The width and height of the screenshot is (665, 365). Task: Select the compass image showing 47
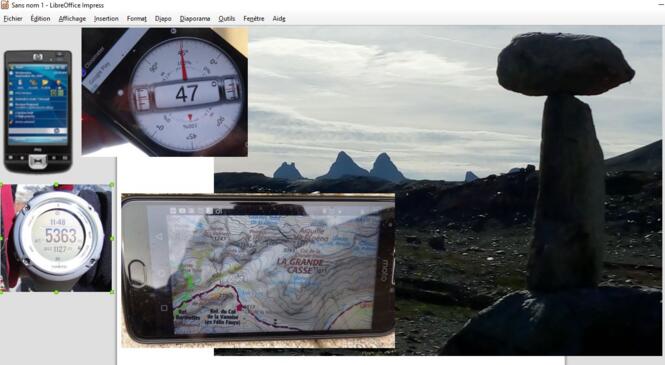click(165, 92)
